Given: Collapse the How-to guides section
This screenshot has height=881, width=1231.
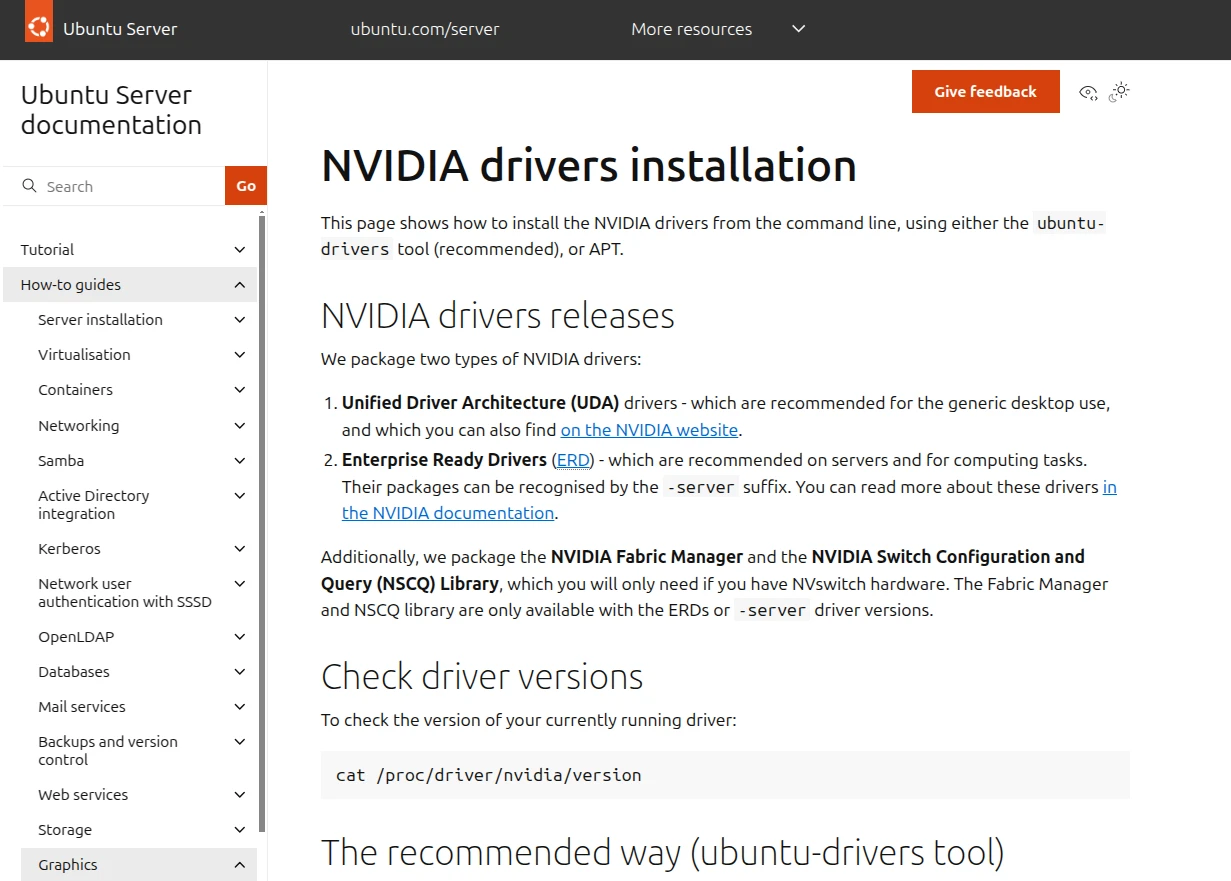Looking at the screenshot, I should (239, 285).
